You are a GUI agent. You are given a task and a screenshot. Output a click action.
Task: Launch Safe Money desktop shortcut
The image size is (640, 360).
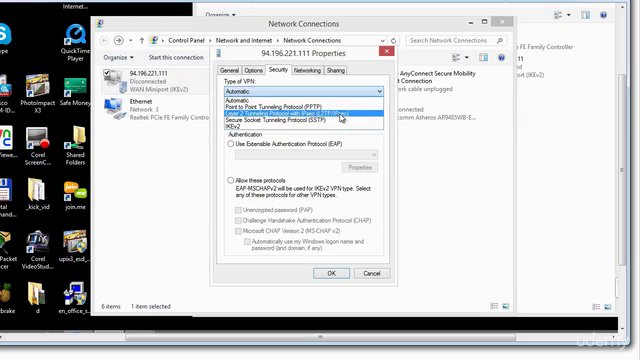[75, 92]
